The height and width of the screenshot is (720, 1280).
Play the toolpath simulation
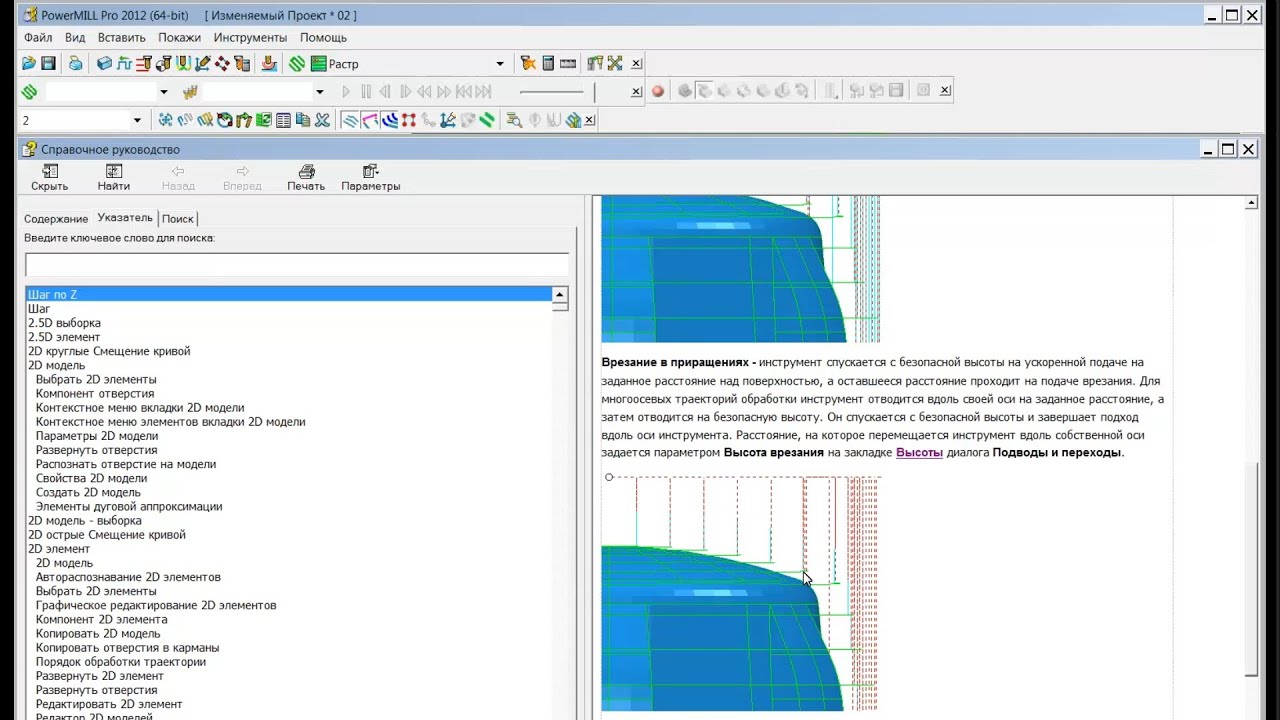(x=346, y=91)
